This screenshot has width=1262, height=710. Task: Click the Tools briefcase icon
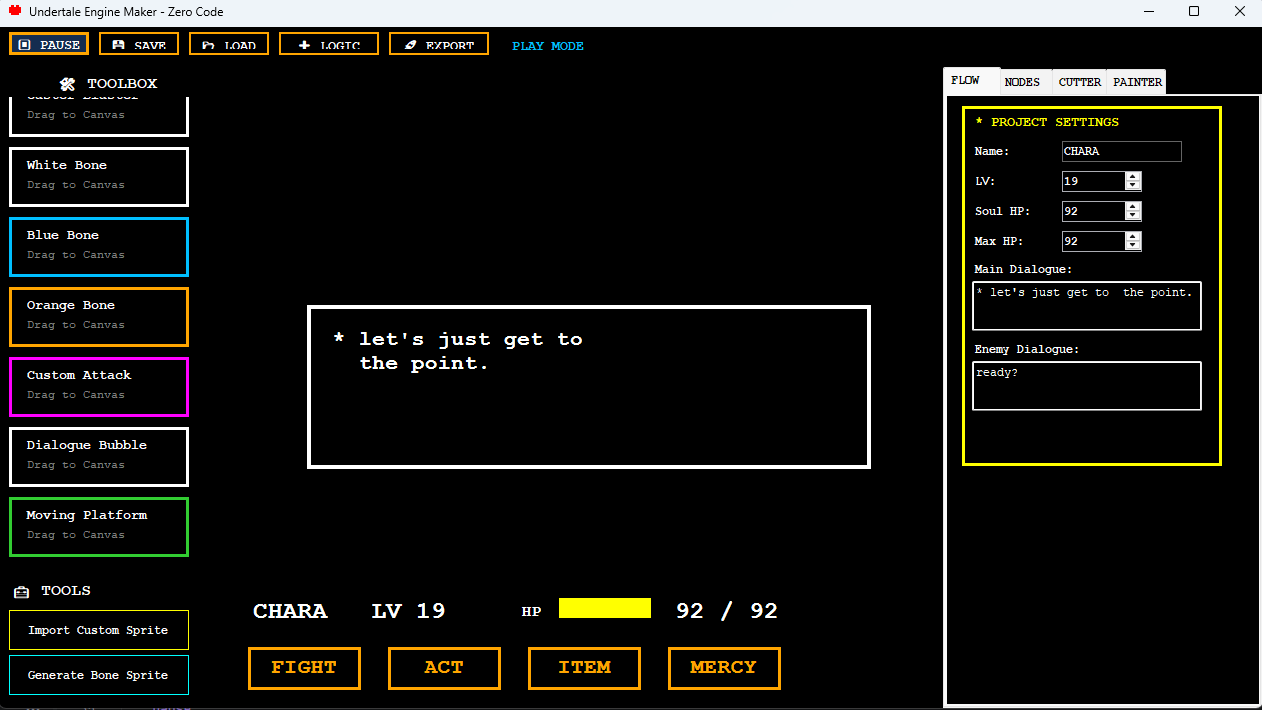pyautogui.click(x=22, y=591)
